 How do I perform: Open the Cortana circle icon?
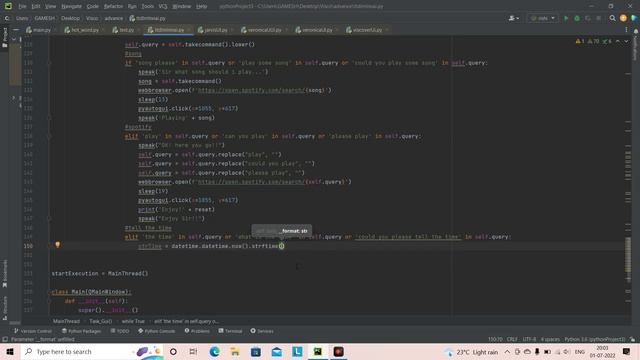pyautogui.click(x=173, y=352)
